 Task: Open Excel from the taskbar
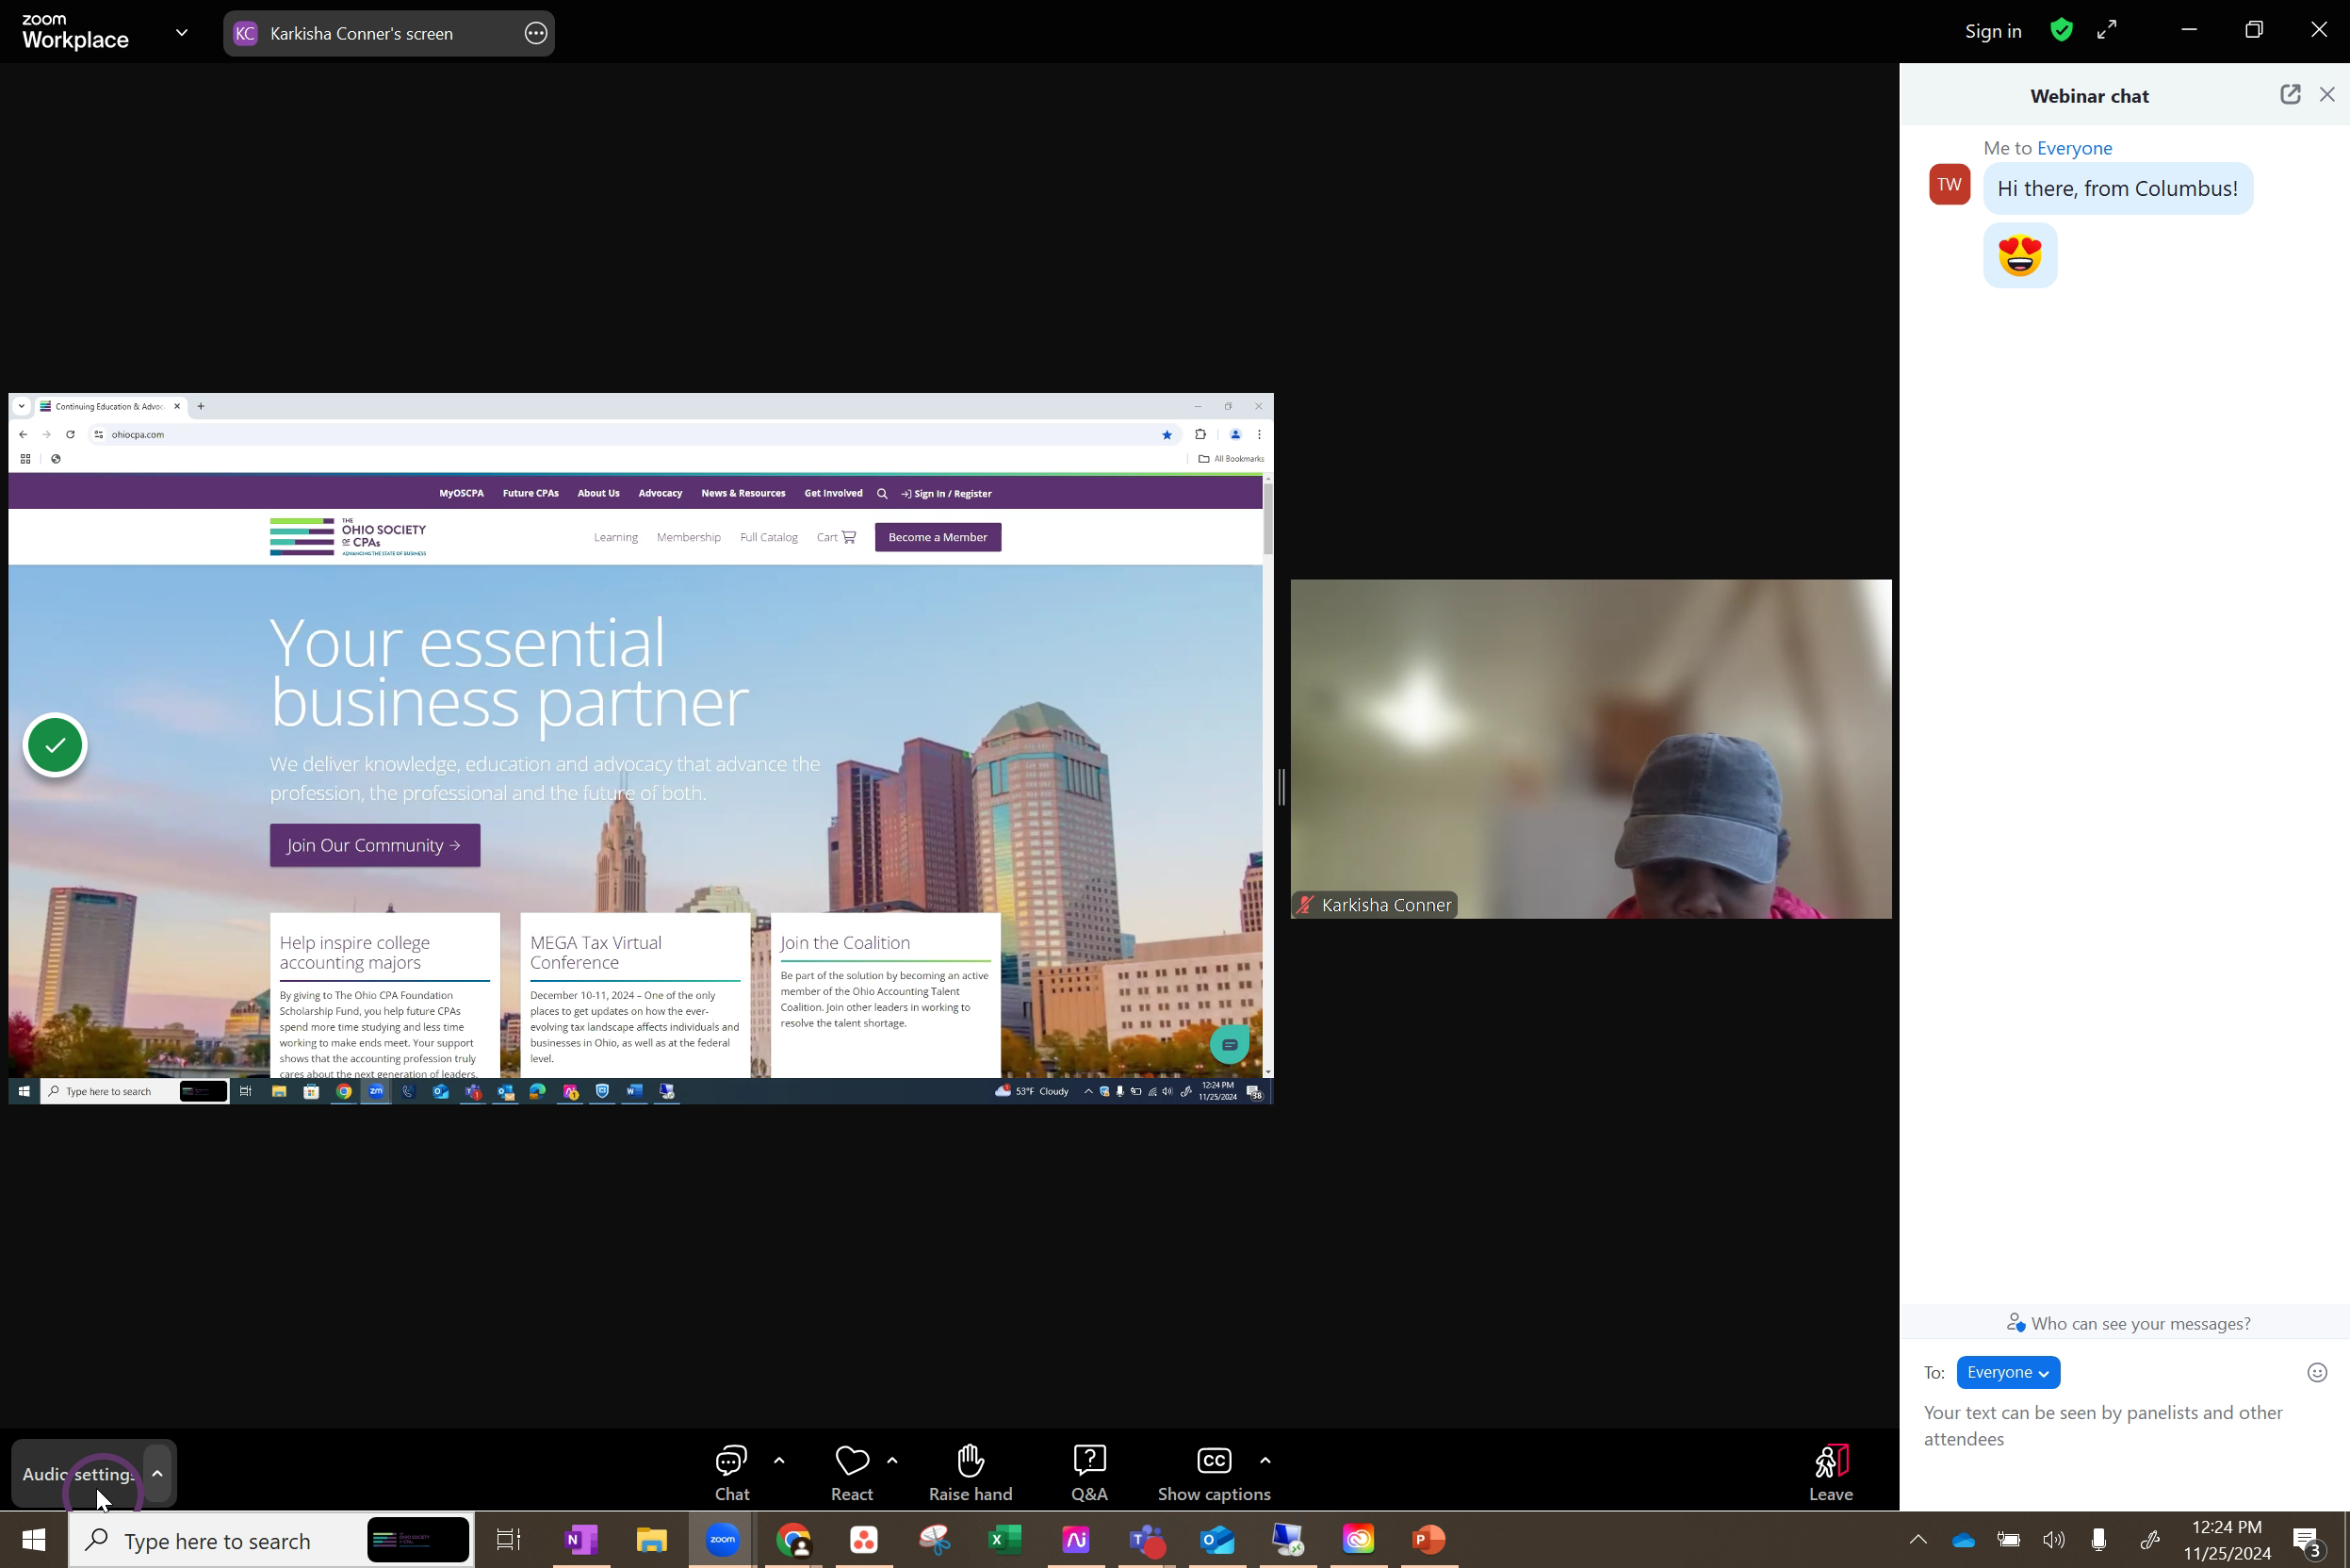(x=1005, y=1540)
